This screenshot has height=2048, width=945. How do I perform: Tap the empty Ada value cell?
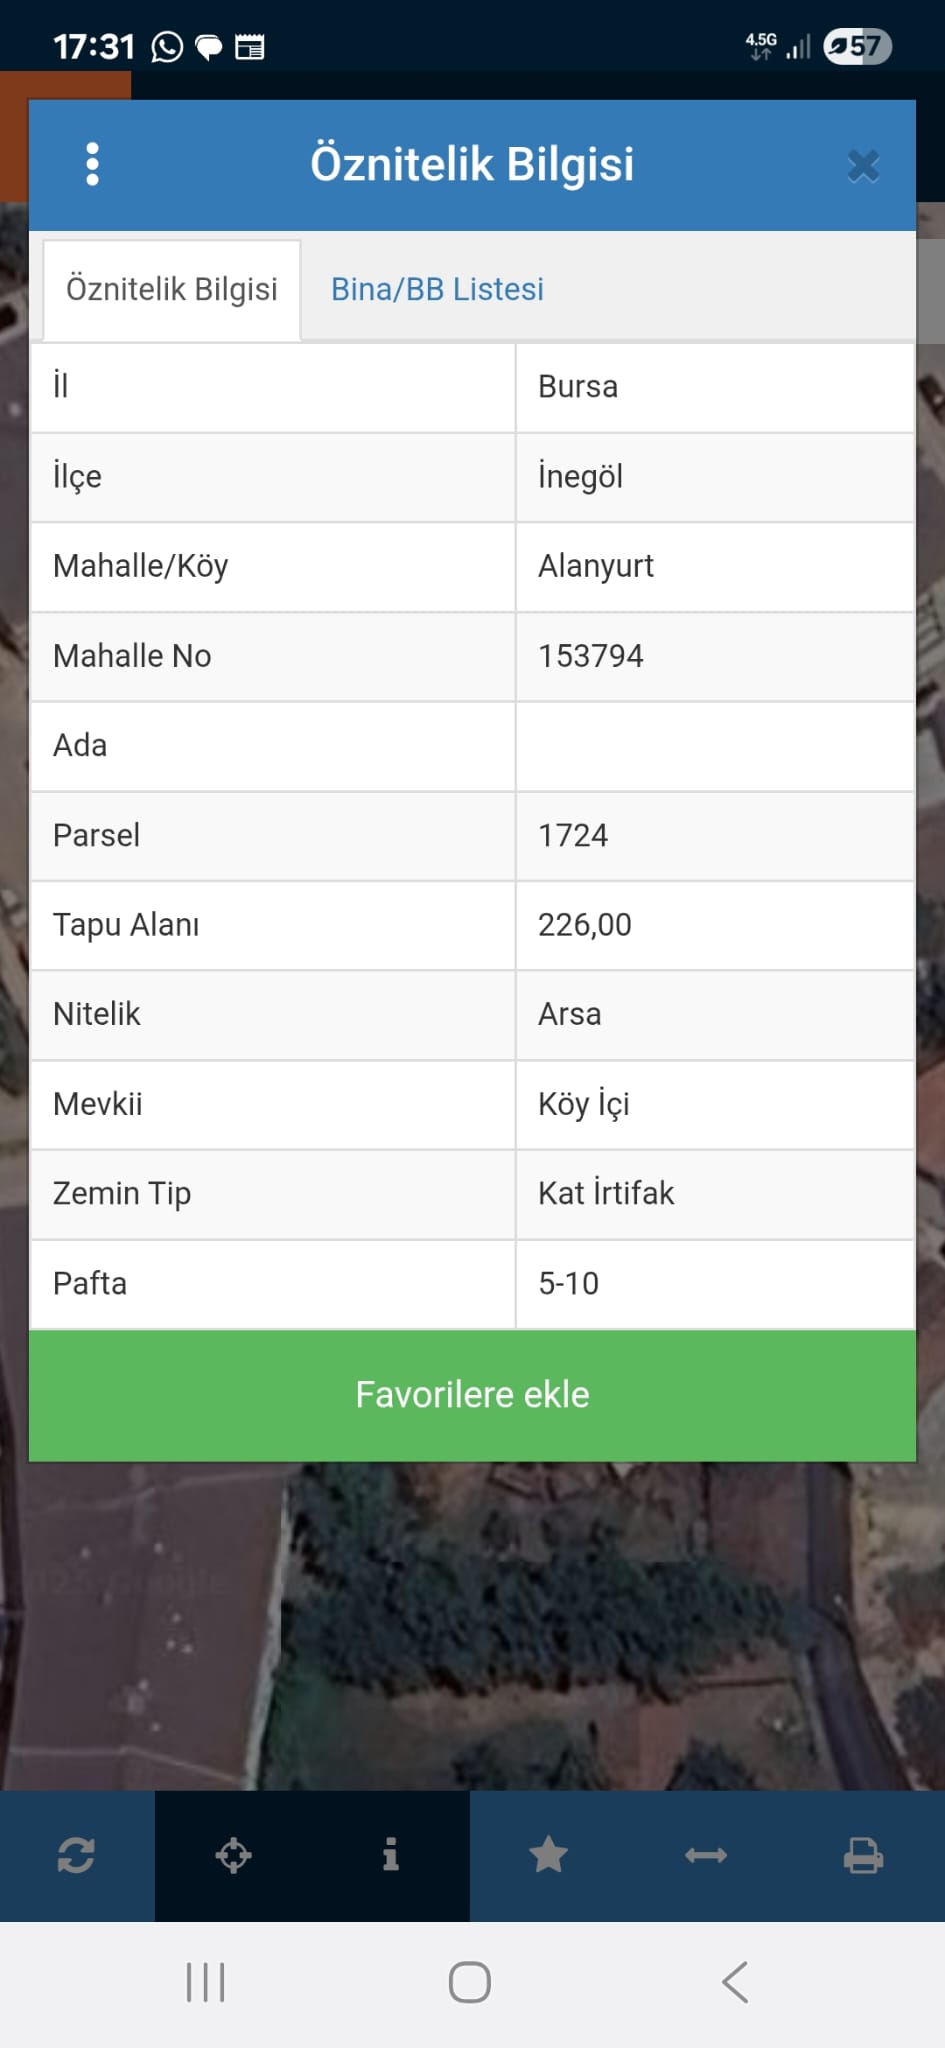715,746
